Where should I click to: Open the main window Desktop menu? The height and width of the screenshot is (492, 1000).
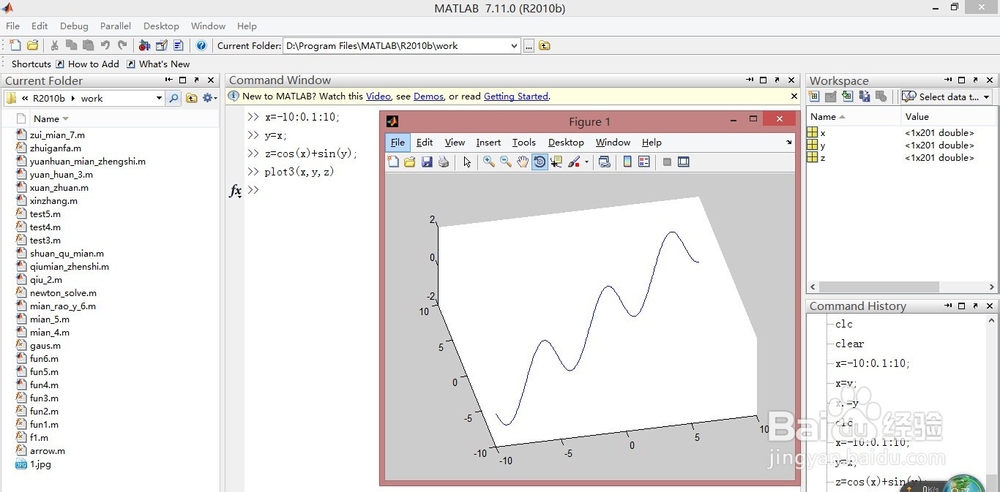[161, 26]
